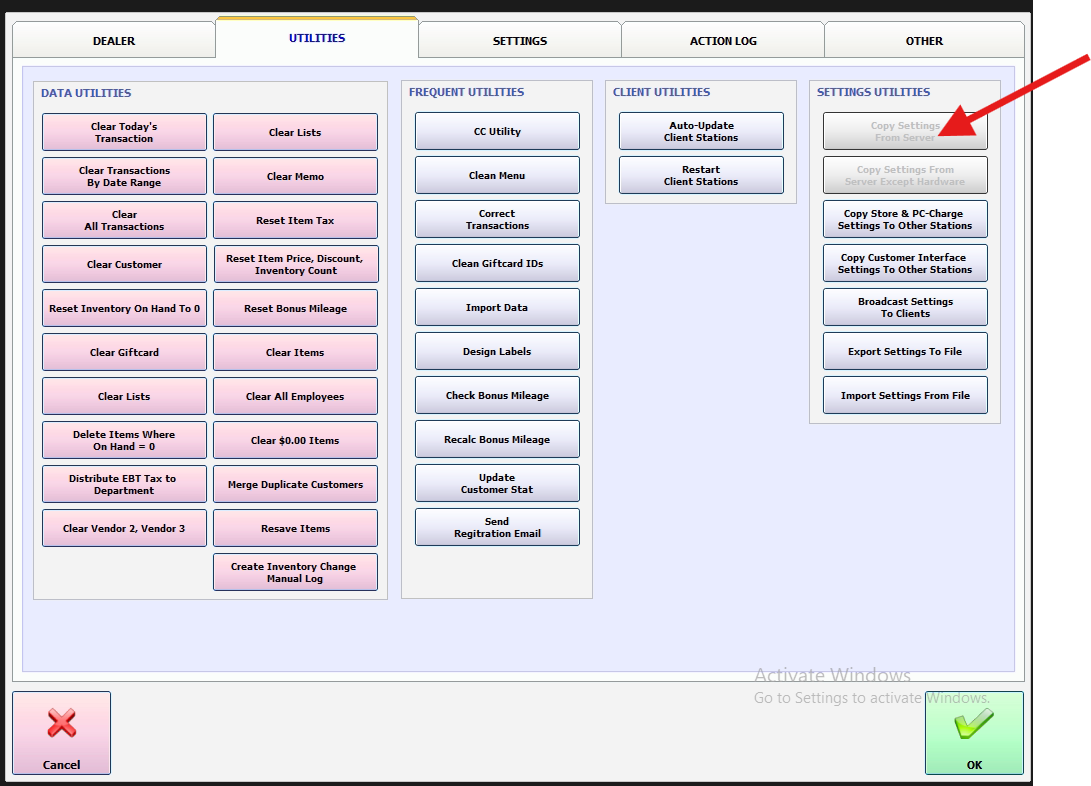
Task: Click Import Settings From File
Action: pos(905,395)
